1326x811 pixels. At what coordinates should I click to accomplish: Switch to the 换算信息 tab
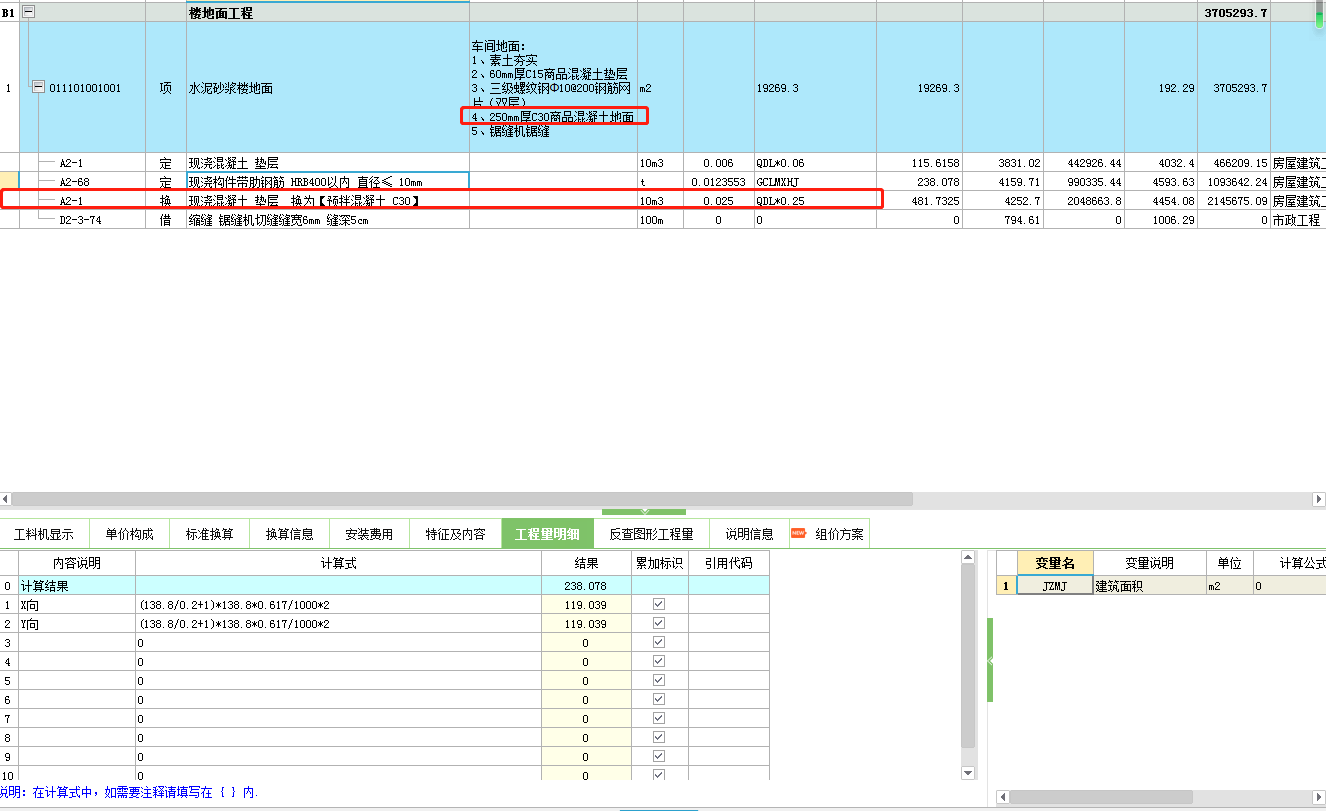[290, 534]
